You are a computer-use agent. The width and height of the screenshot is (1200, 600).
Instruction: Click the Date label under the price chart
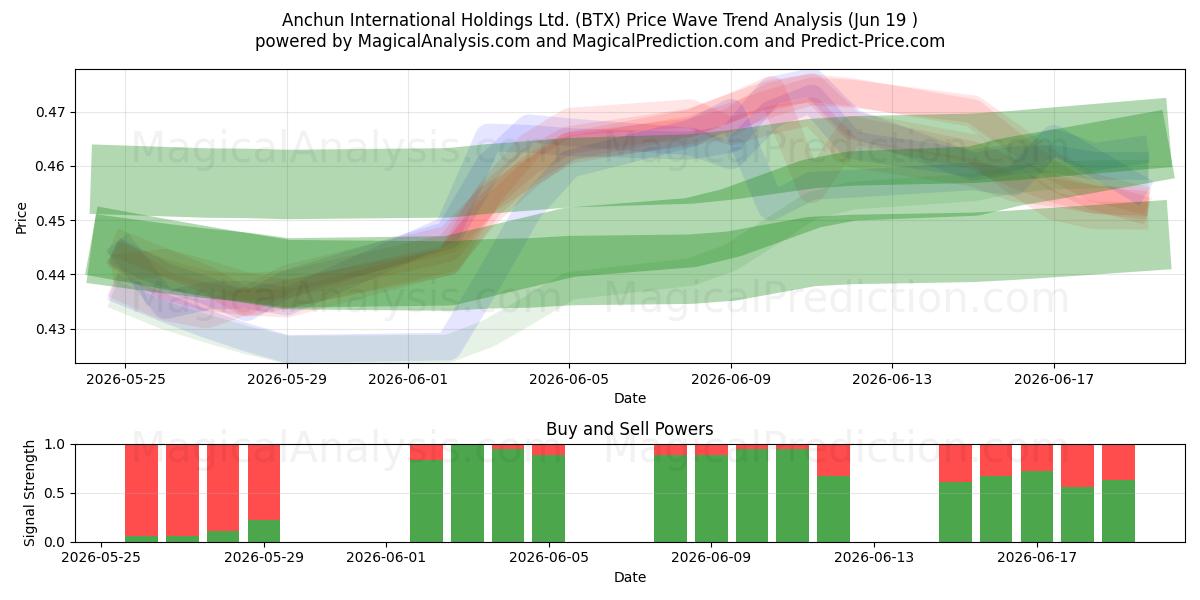point(630,398)
